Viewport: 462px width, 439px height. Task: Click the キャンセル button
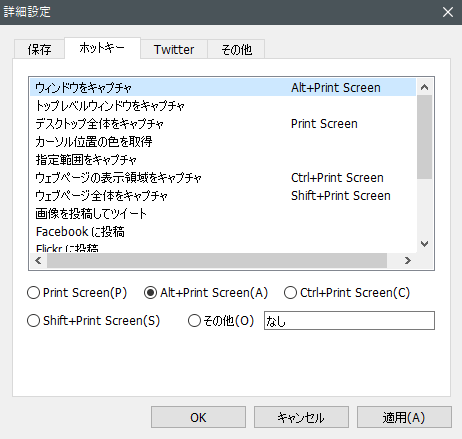pos(301,417)
